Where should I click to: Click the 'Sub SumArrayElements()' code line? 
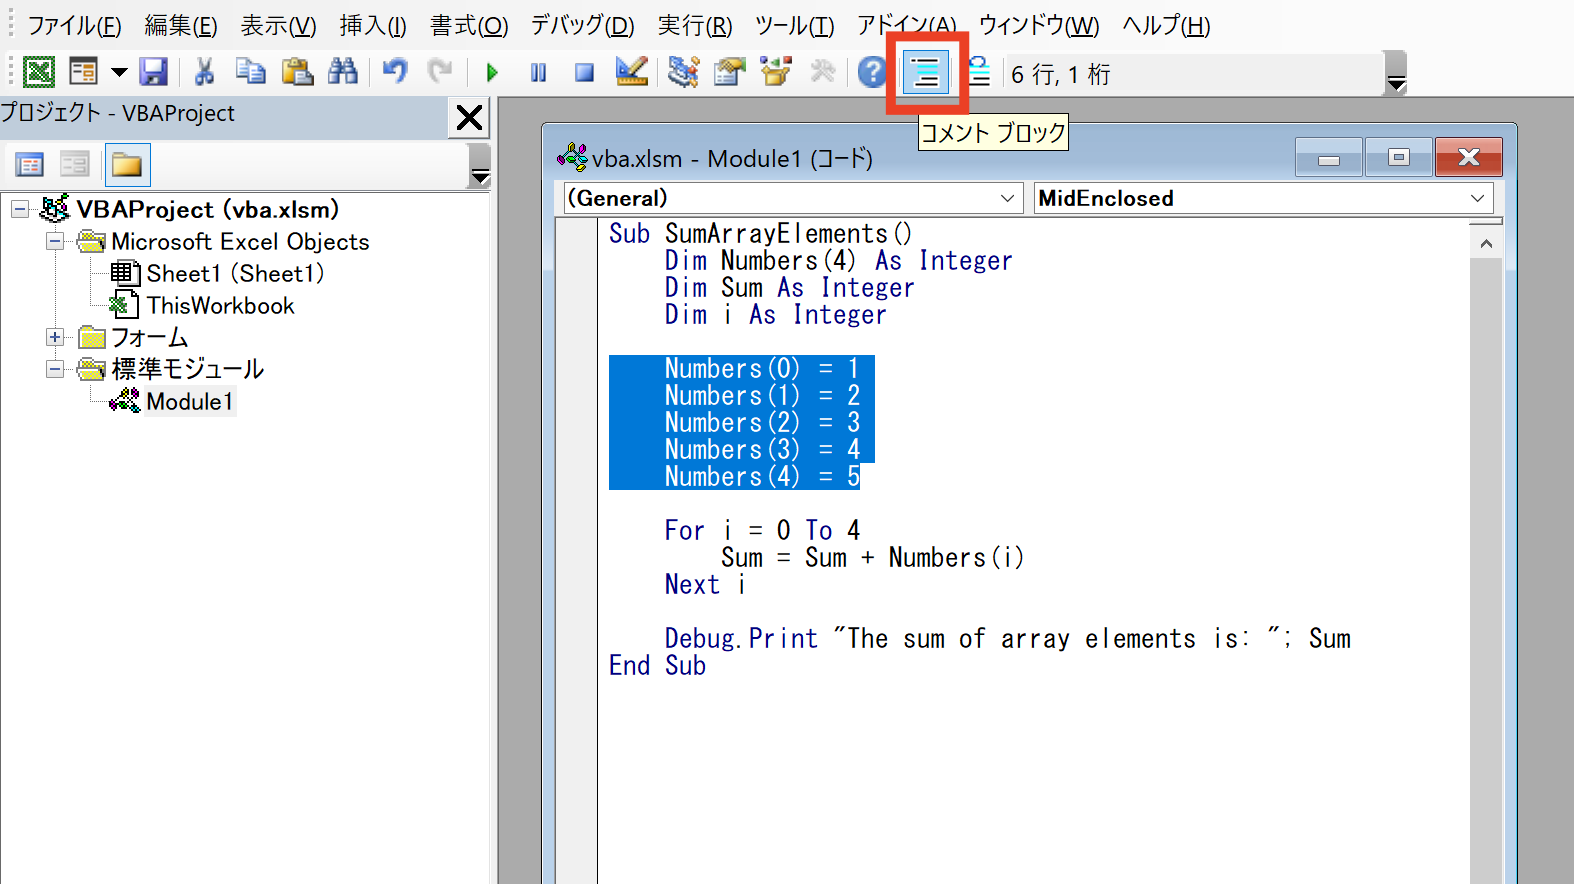pyautogui.click(x=760, y=234)
